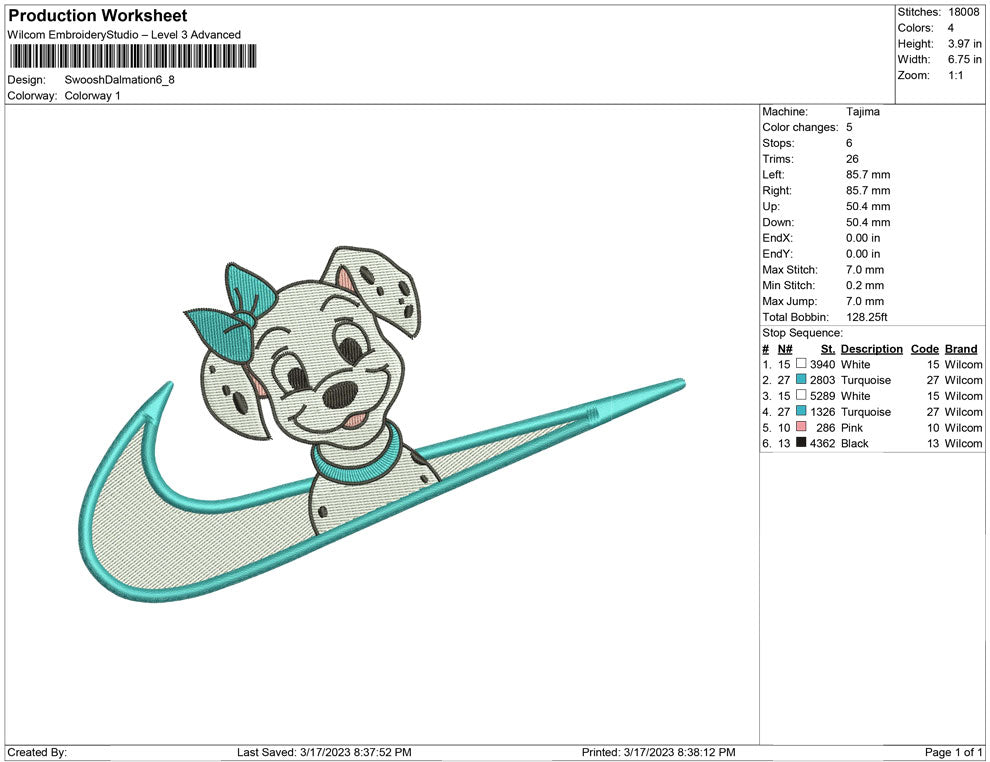This screenshot has height=762, width=990.
Task: Click the Zoom value '1:1'
Action: (955, 75)
